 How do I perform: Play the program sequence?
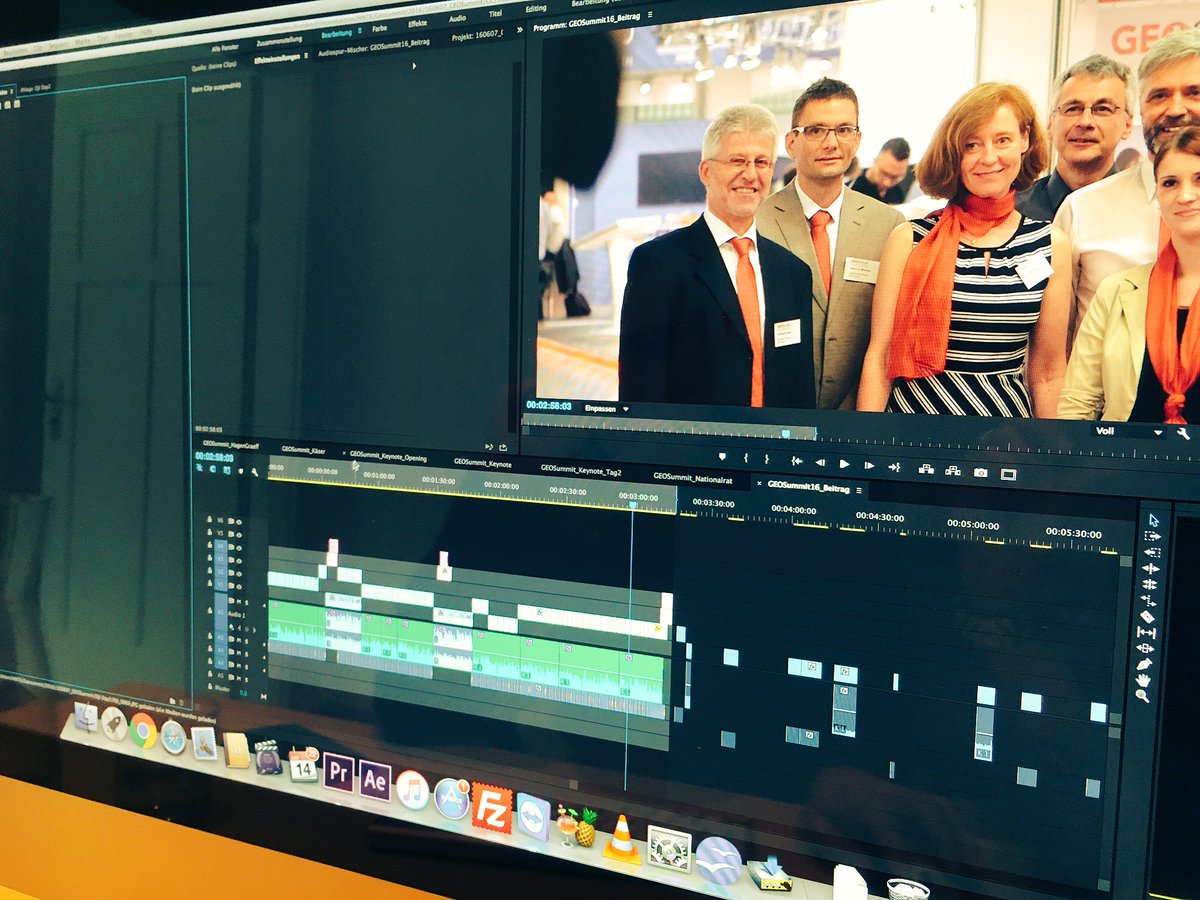(x=844, y=464)
